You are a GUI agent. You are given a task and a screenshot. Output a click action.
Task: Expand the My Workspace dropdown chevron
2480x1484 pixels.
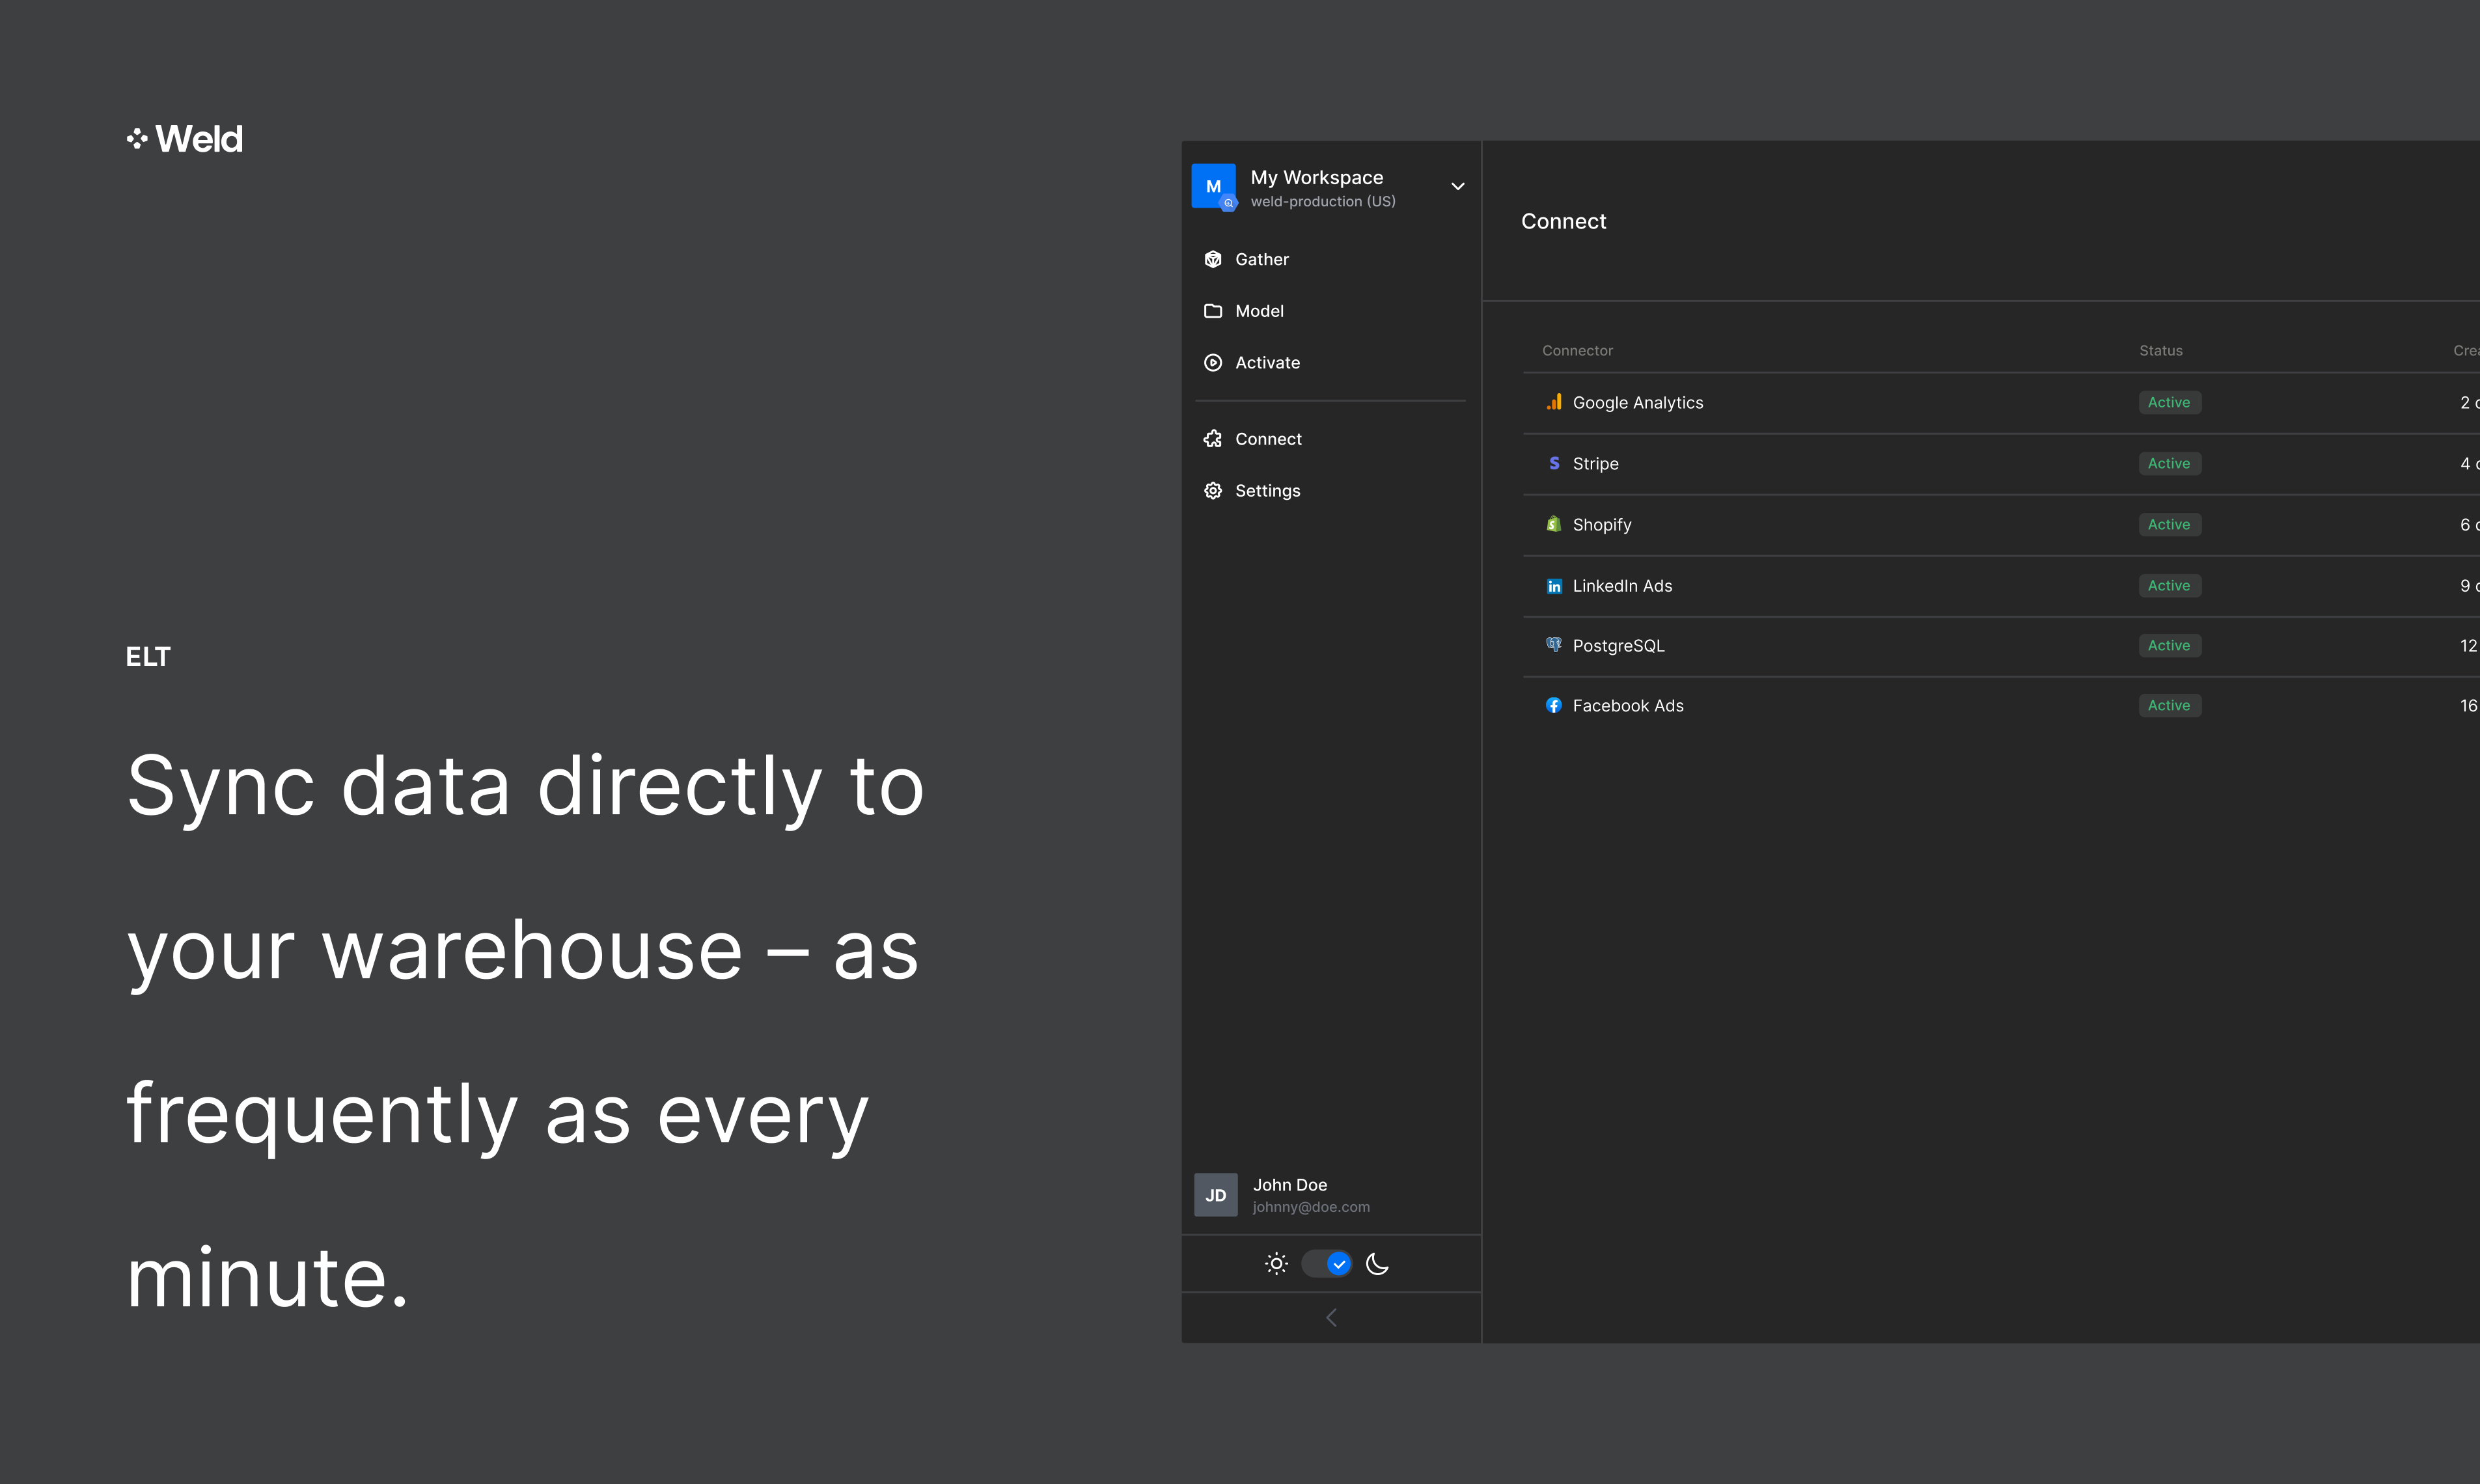coord(1458,186)
